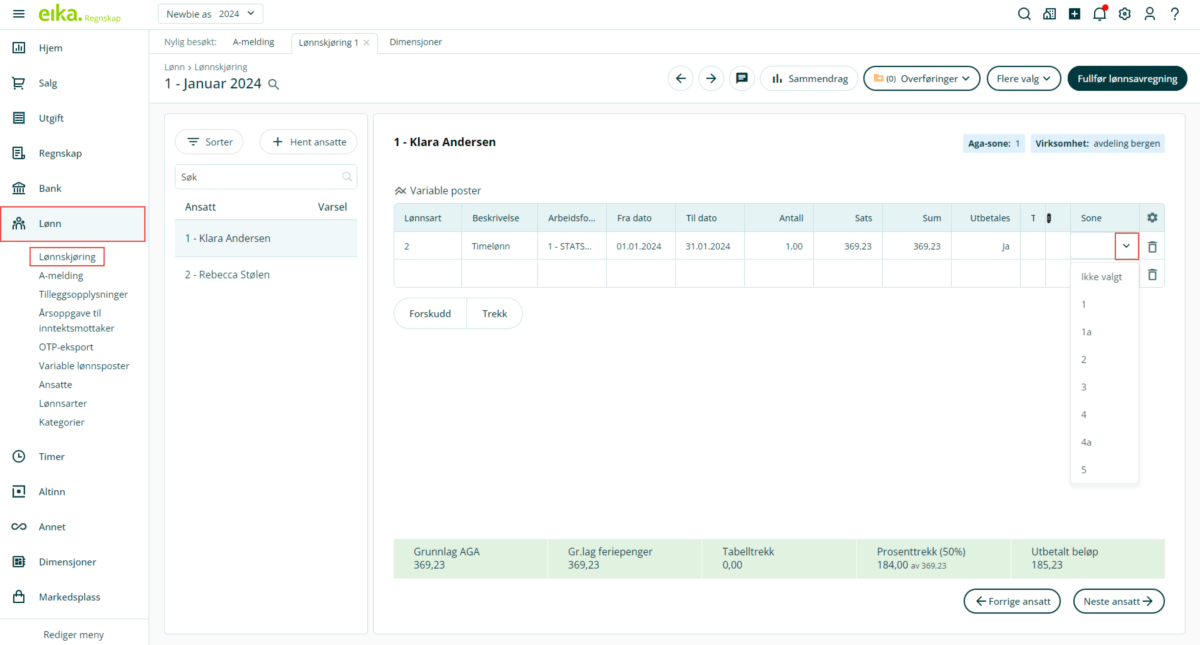This screenshot has height=645, width=1200.
Task: Click the magnifier next to Januar 2024
Action: click(274, 85)
